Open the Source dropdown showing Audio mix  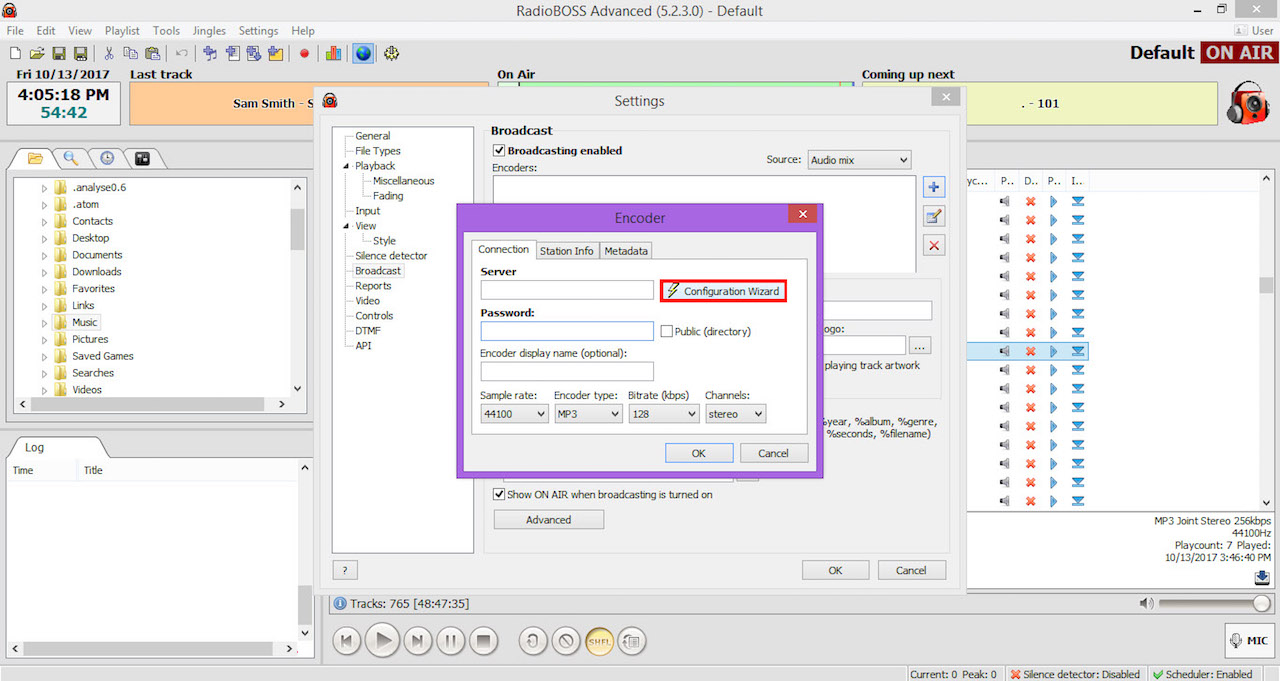[x=860, y=160]
